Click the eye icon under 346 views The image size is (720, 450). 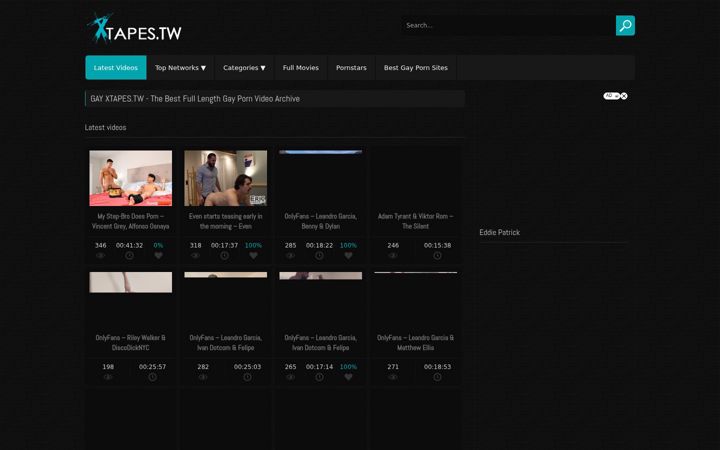(x=101, y=255)
